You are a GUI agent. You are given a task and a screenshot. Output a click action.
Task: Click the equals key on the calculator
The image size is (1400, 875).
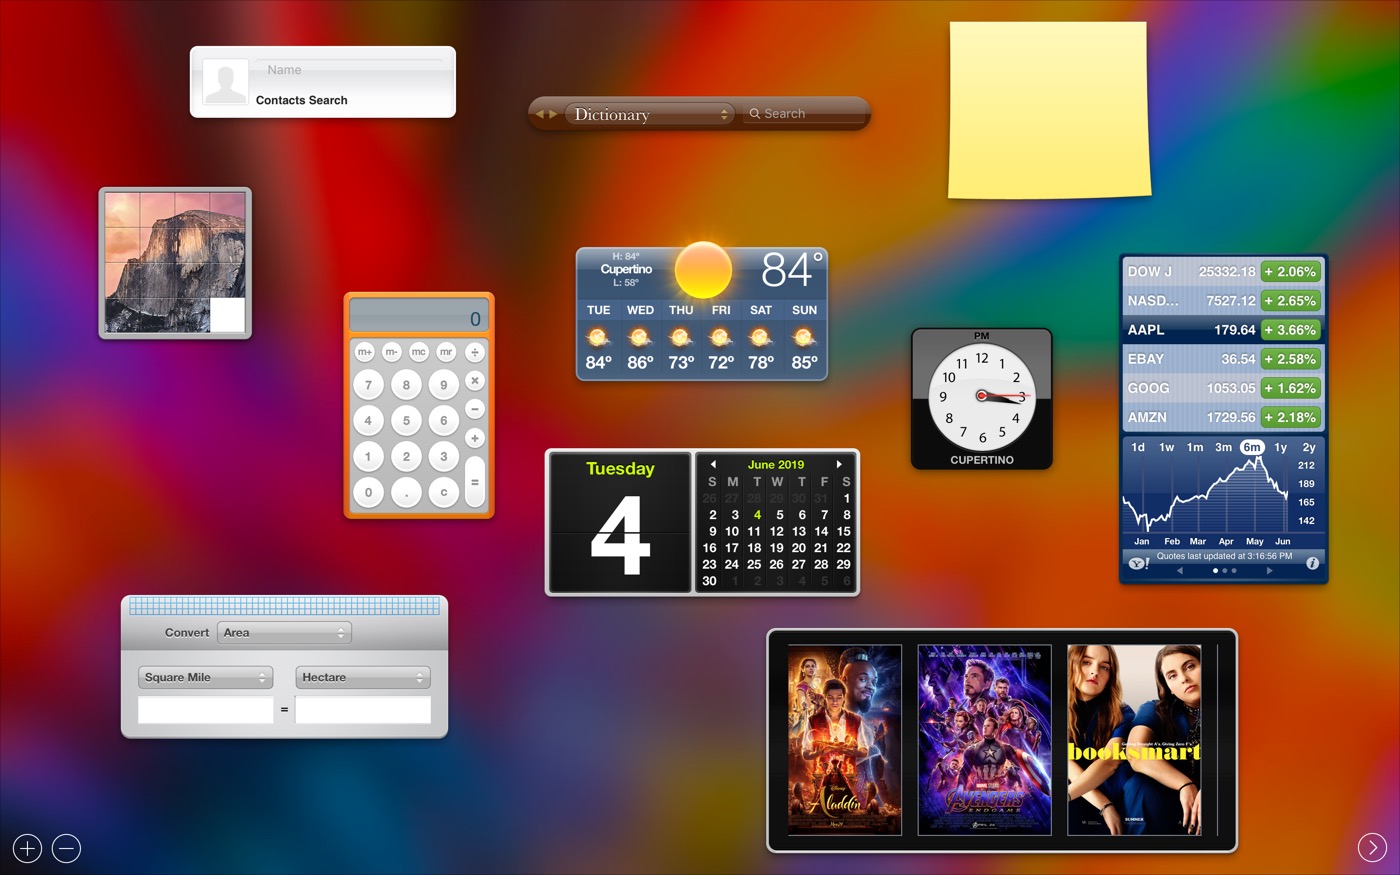coord(475,481)
